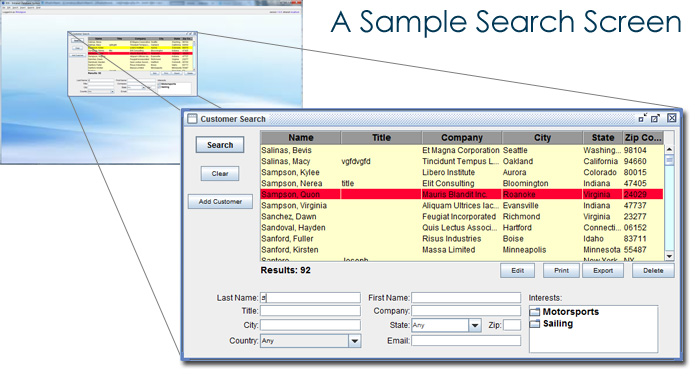Delete the selected customer
Screen dimensions: 700x381
coord(653,270)
